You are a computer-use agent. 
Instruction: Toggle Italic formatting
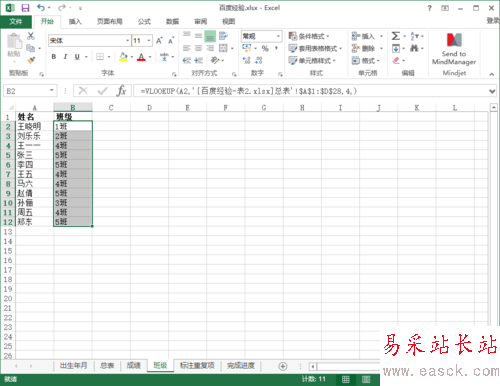[x=65, y=57]
